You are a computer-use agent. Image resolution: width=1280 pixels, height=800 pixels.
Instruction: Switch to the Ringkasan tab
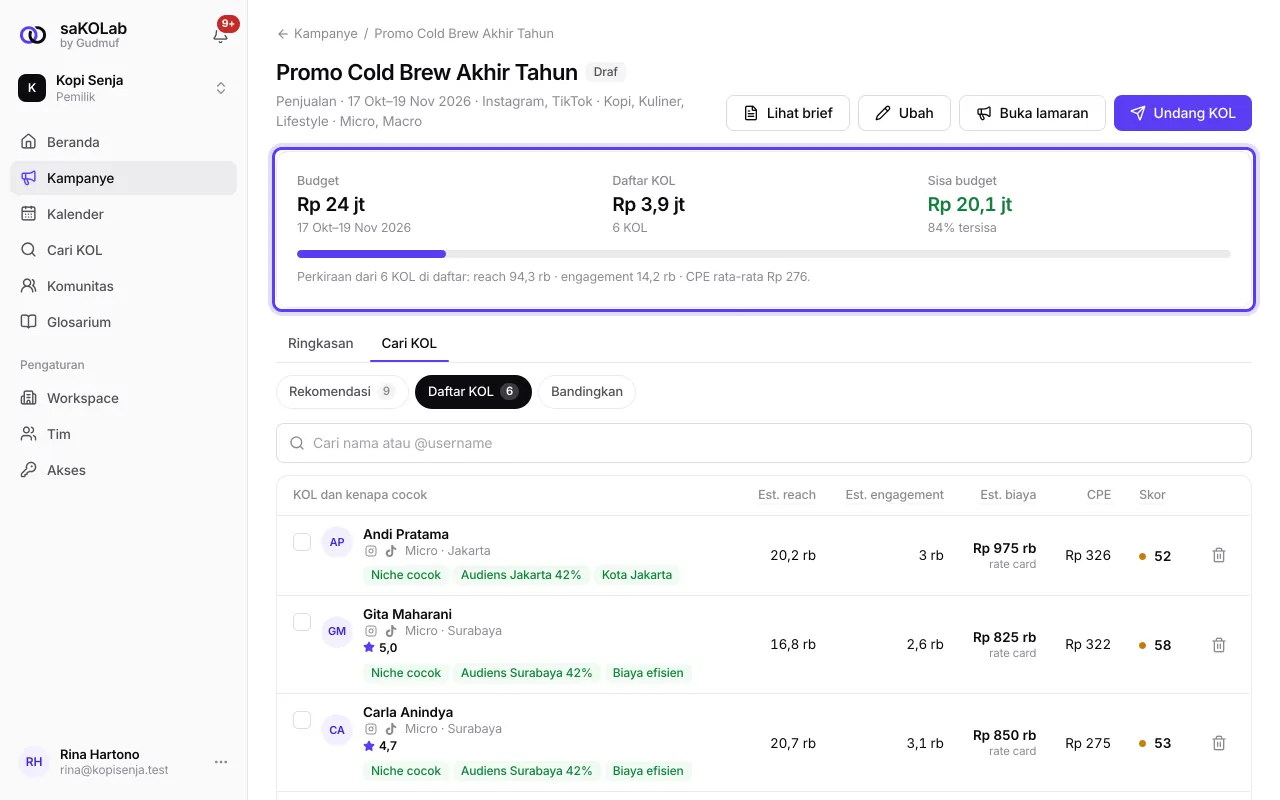pyautogui.click(x=321, y=343)
